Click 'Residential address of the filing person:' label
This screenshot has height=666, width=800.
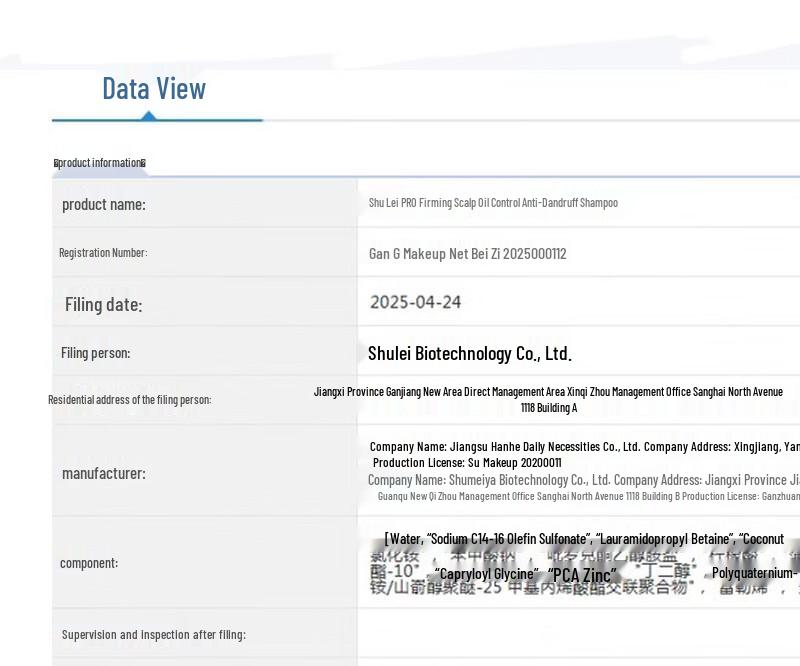point(130,400)
